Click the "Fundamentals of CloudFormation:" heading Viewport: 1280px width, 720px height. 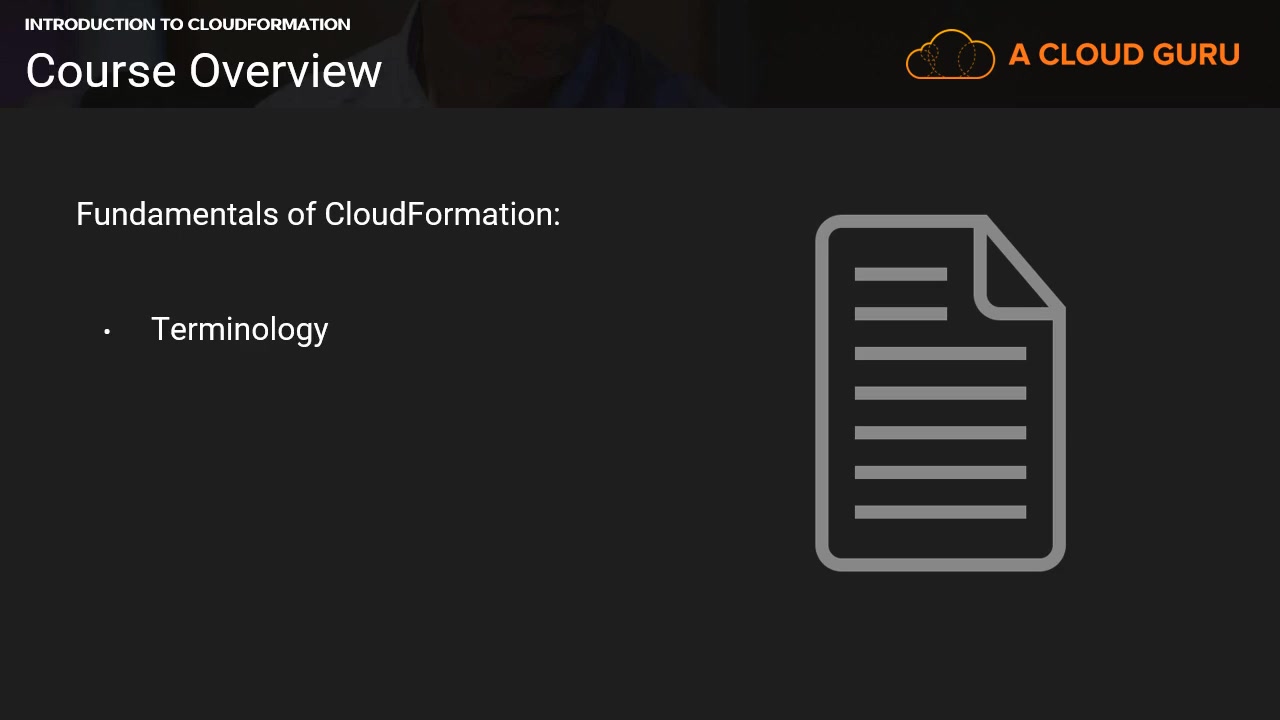pos(318,214)
